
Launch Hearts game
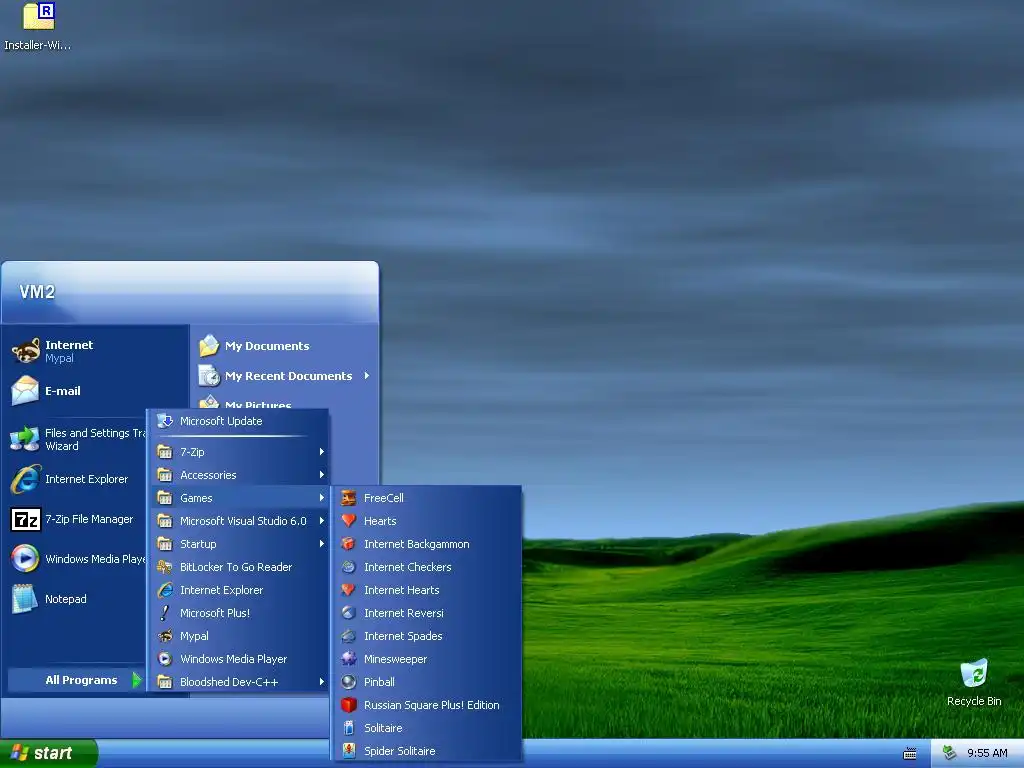click(427, 520)
